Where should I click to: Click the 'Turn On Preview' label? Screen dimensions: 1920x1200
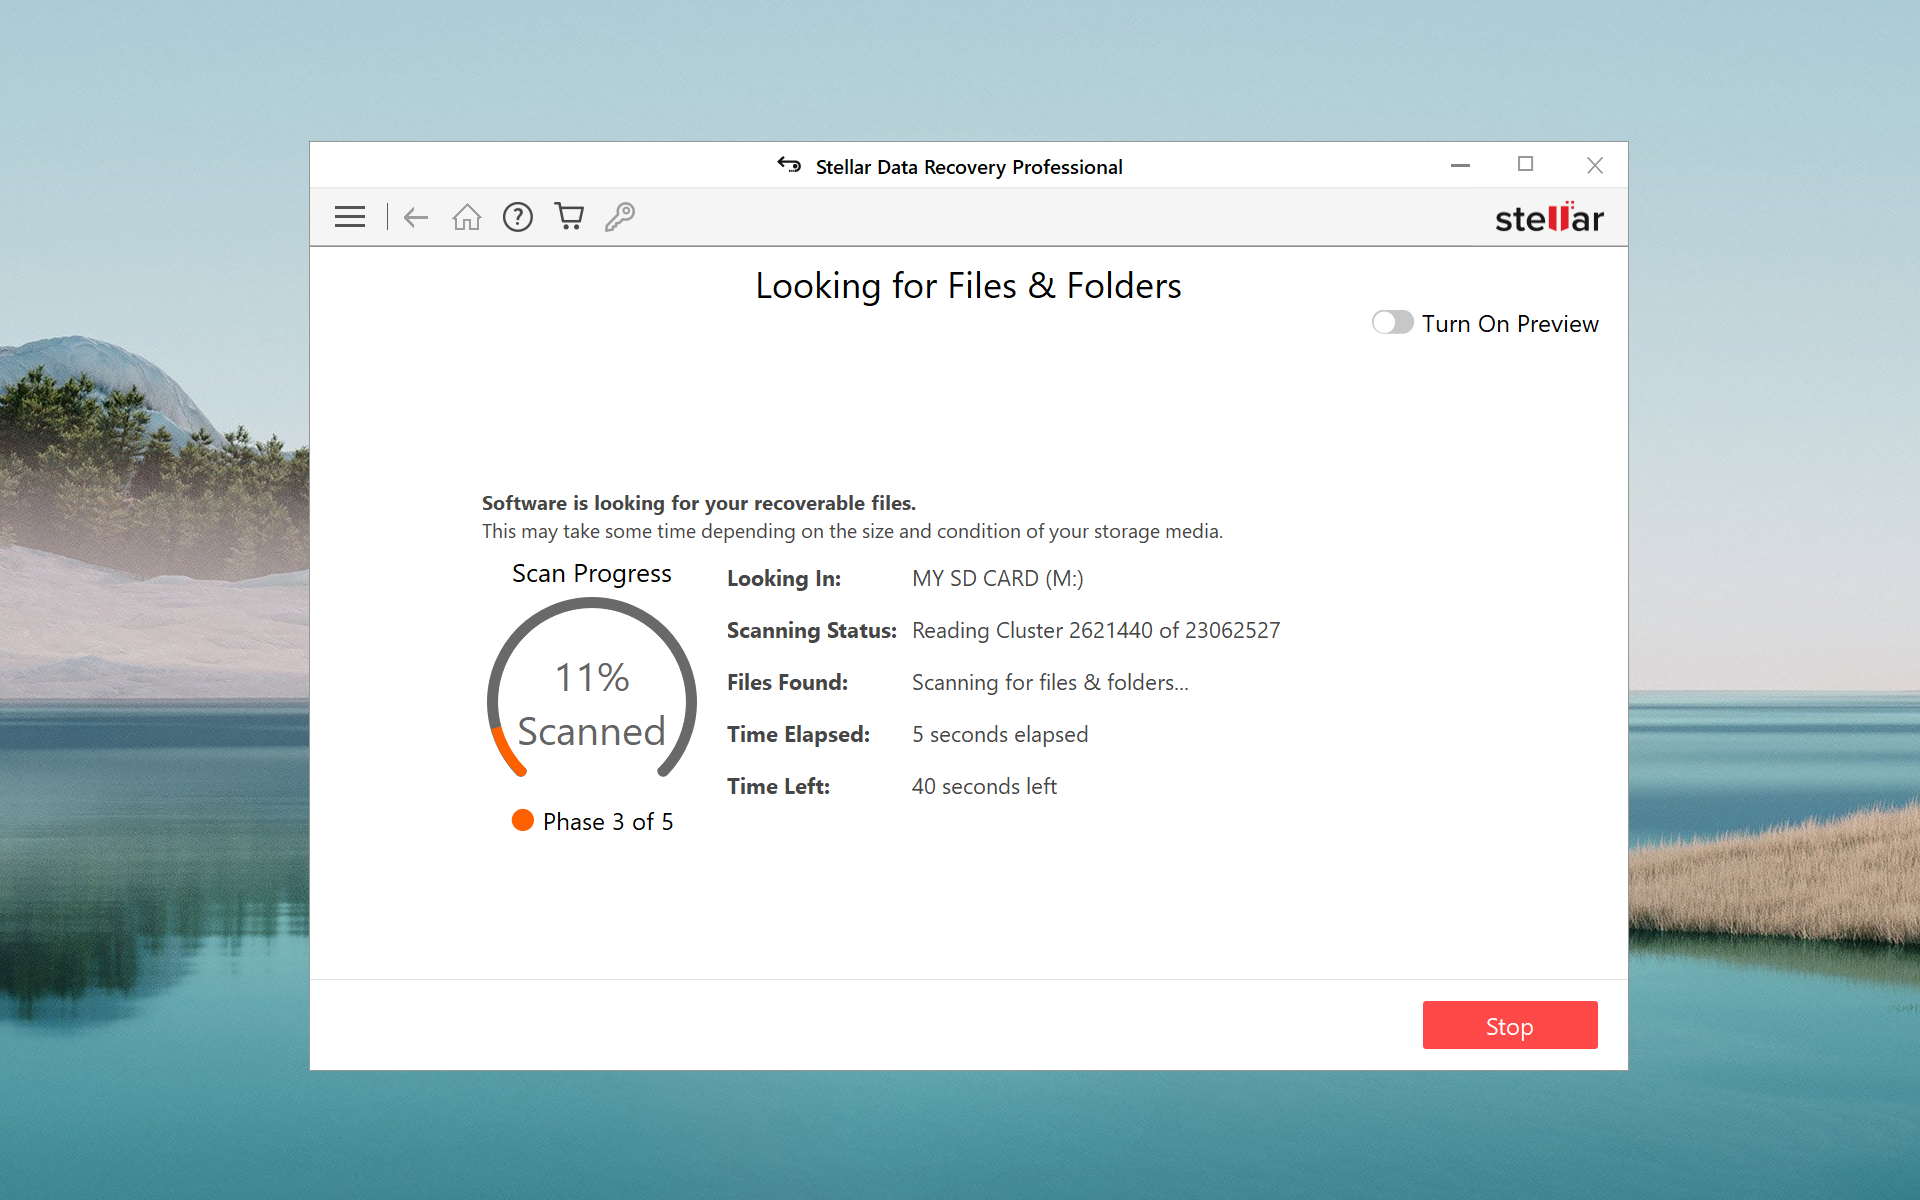coord(1510,323)
